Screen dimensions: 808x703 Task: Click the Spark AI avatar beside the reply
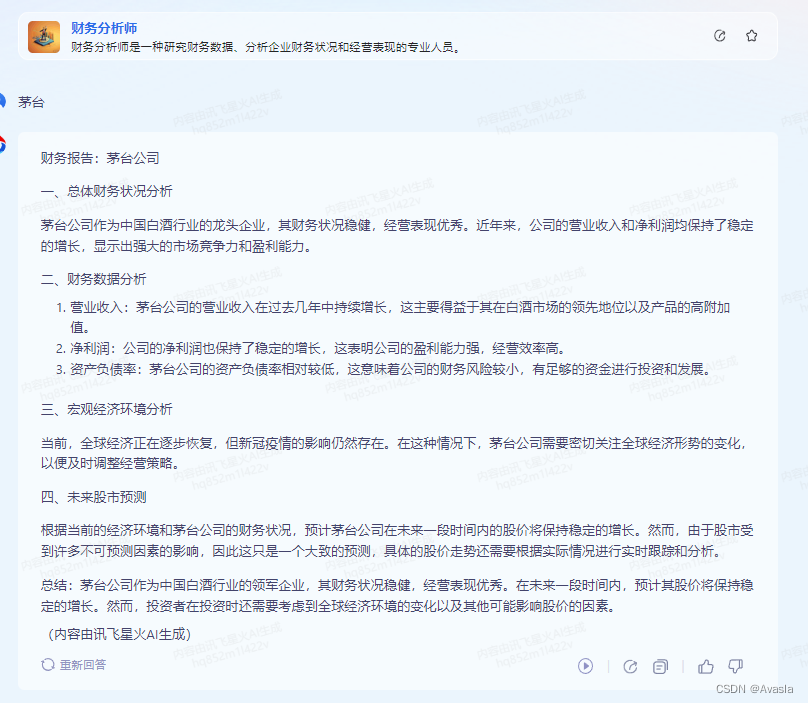click(2, 145)
